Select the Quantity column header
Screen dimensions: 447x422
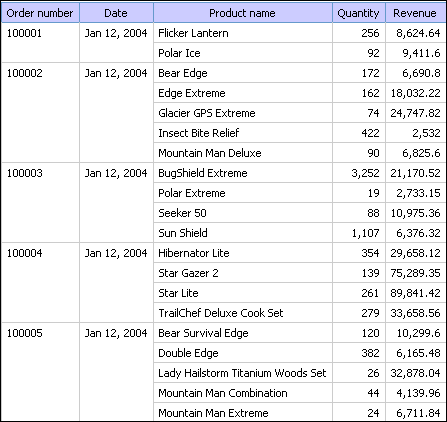pyautogui.click(x=359, y=13)
